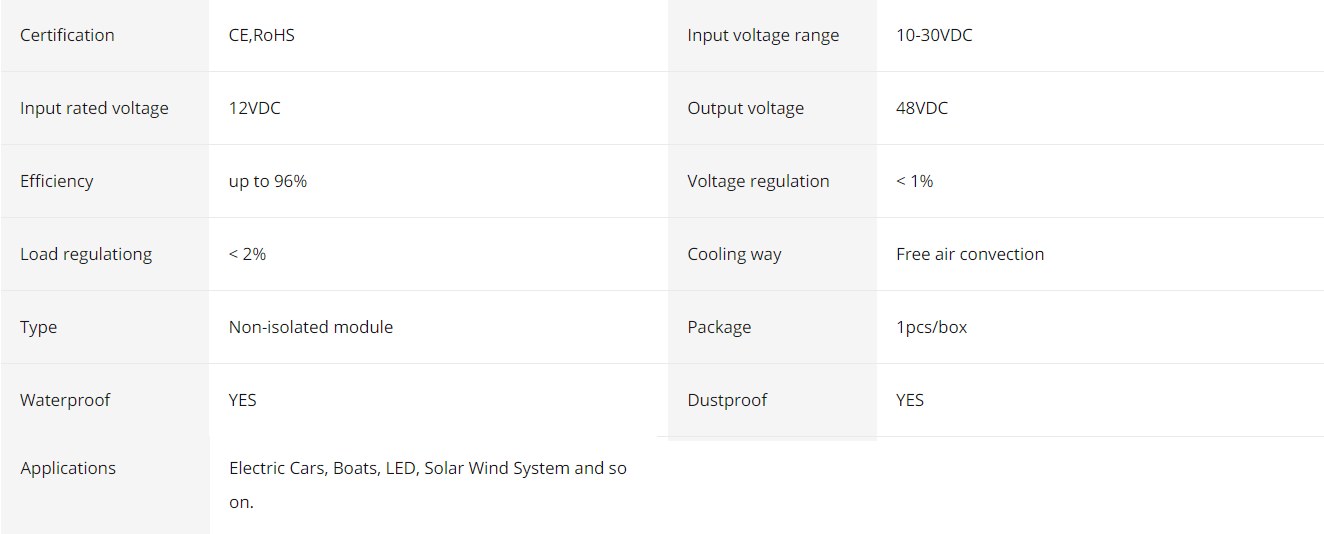Click the Applications label cell
Image resolution: width=1324 pixels, height=534 pixels.
(68, 468)
